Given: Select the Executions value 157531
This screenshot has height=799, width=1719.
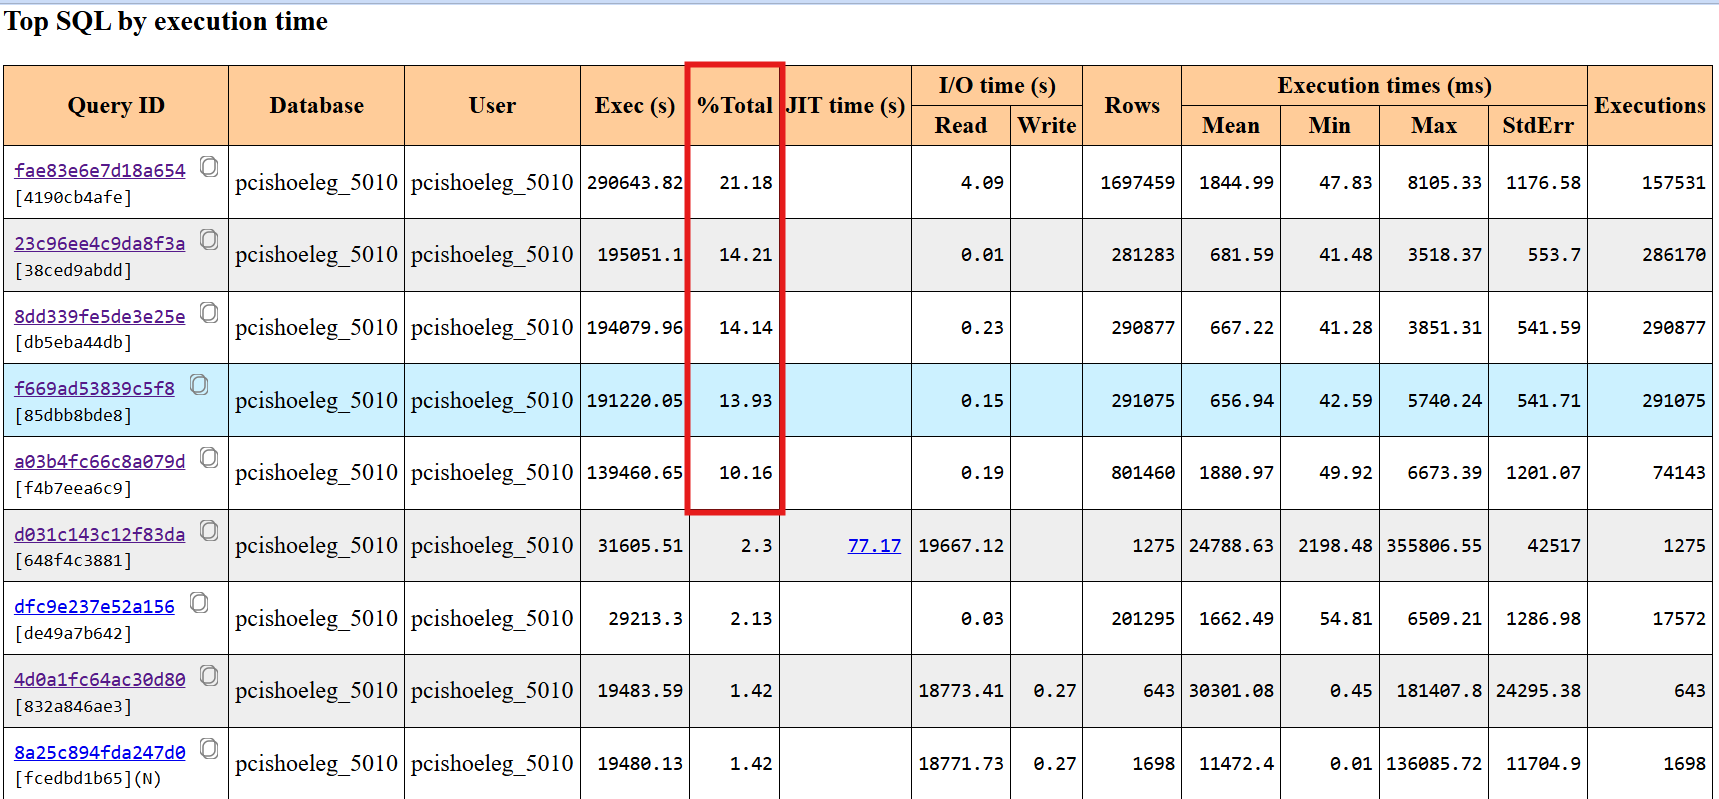Looking at the screenshot, I should [1674, 183].
